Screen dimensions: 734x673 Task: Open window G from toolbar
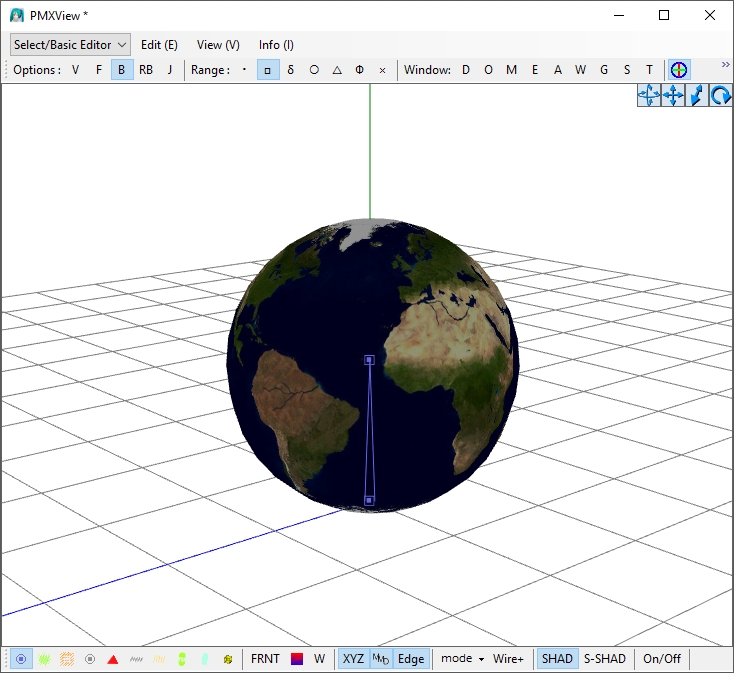604,70
